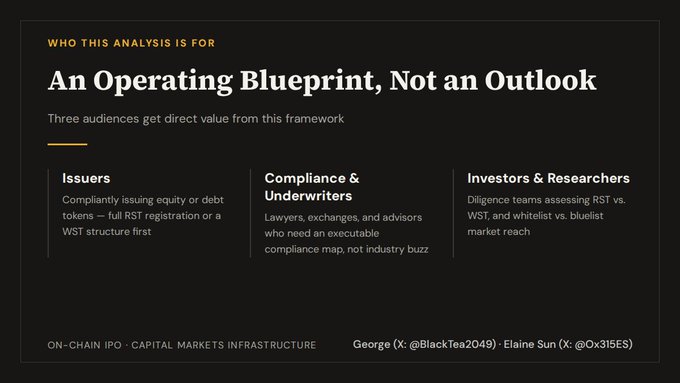Open the @0x315ES handle for Elaine Sun
Screen dimensions: 680x383
point(601,344)
